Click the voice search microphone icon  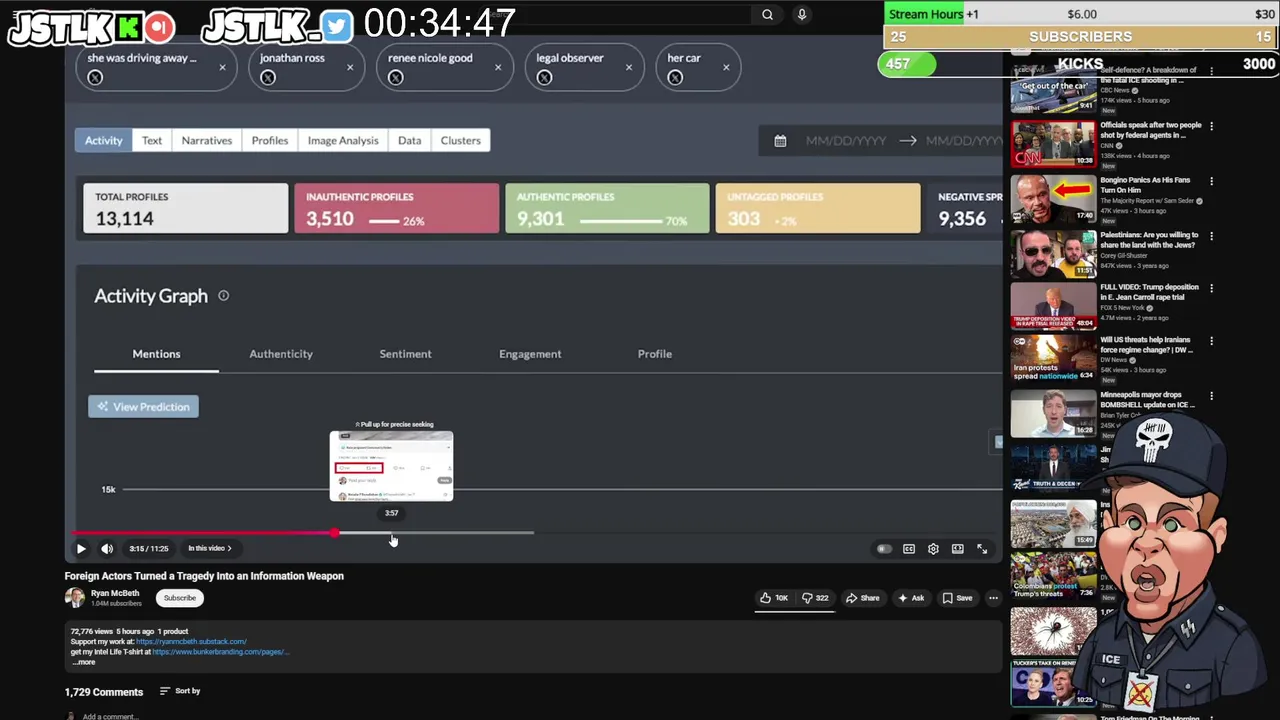coord(801,15)
